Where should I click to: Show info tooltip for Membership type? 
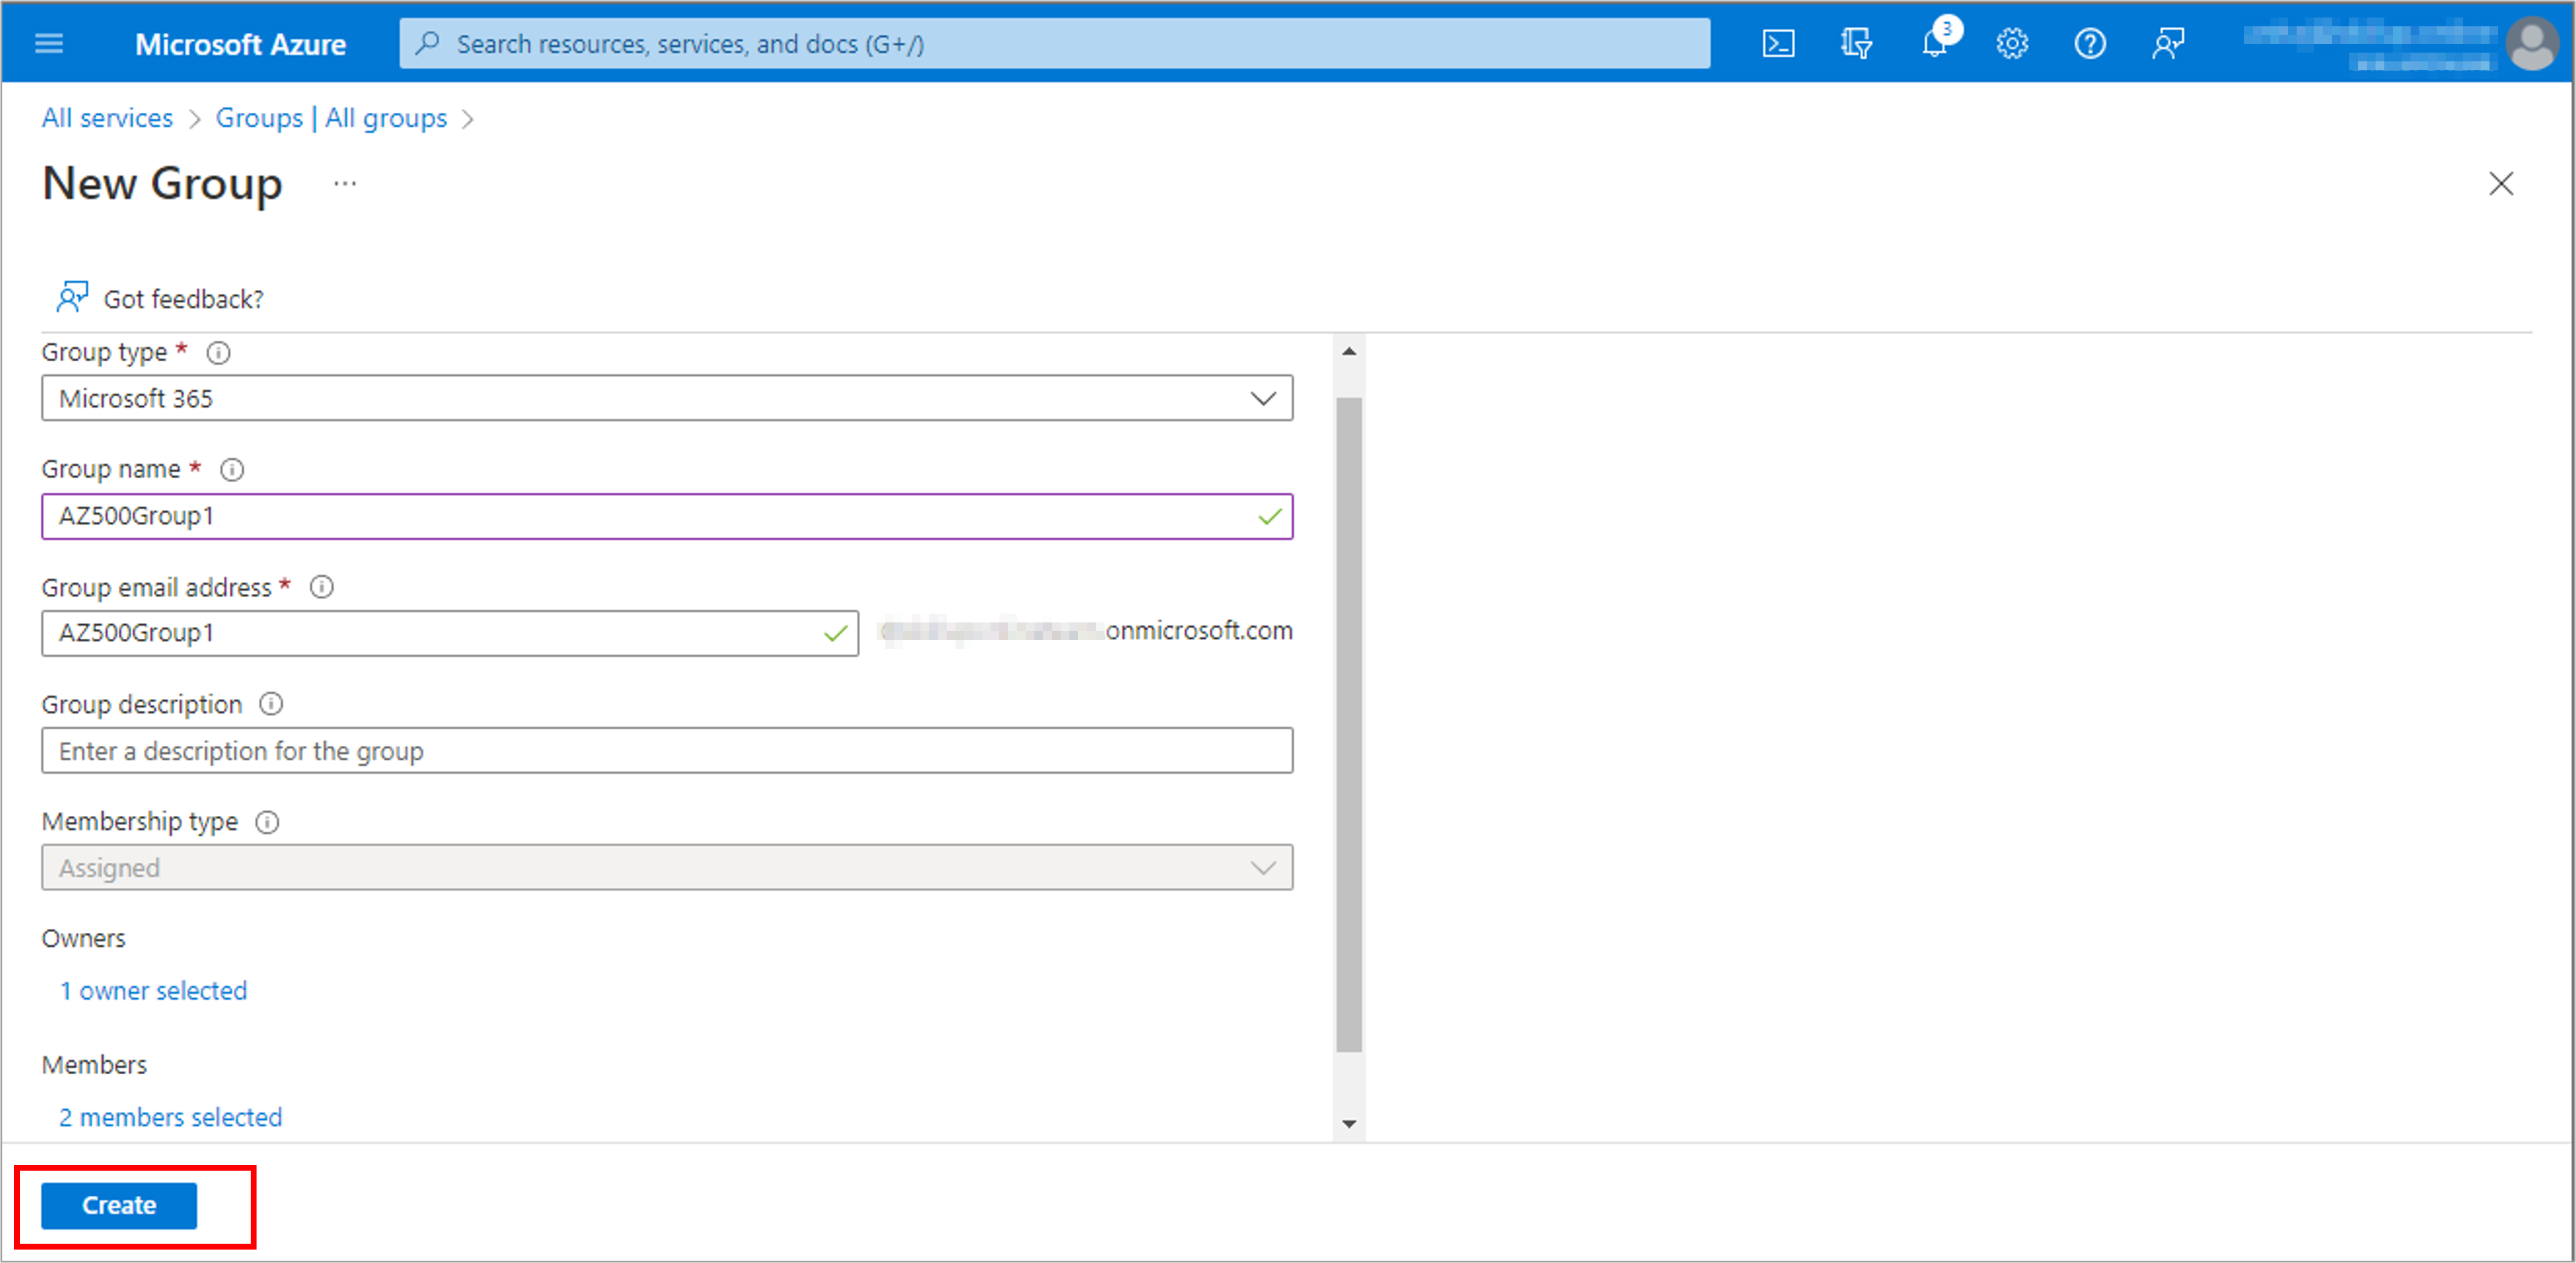267,822
